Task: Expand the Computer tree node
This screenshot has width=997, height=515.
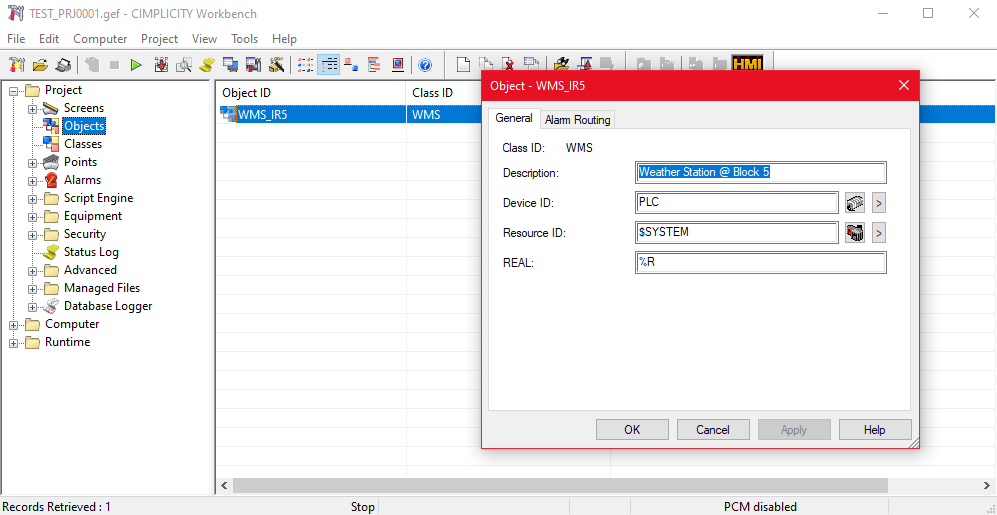Action: [x=13, y=326]
